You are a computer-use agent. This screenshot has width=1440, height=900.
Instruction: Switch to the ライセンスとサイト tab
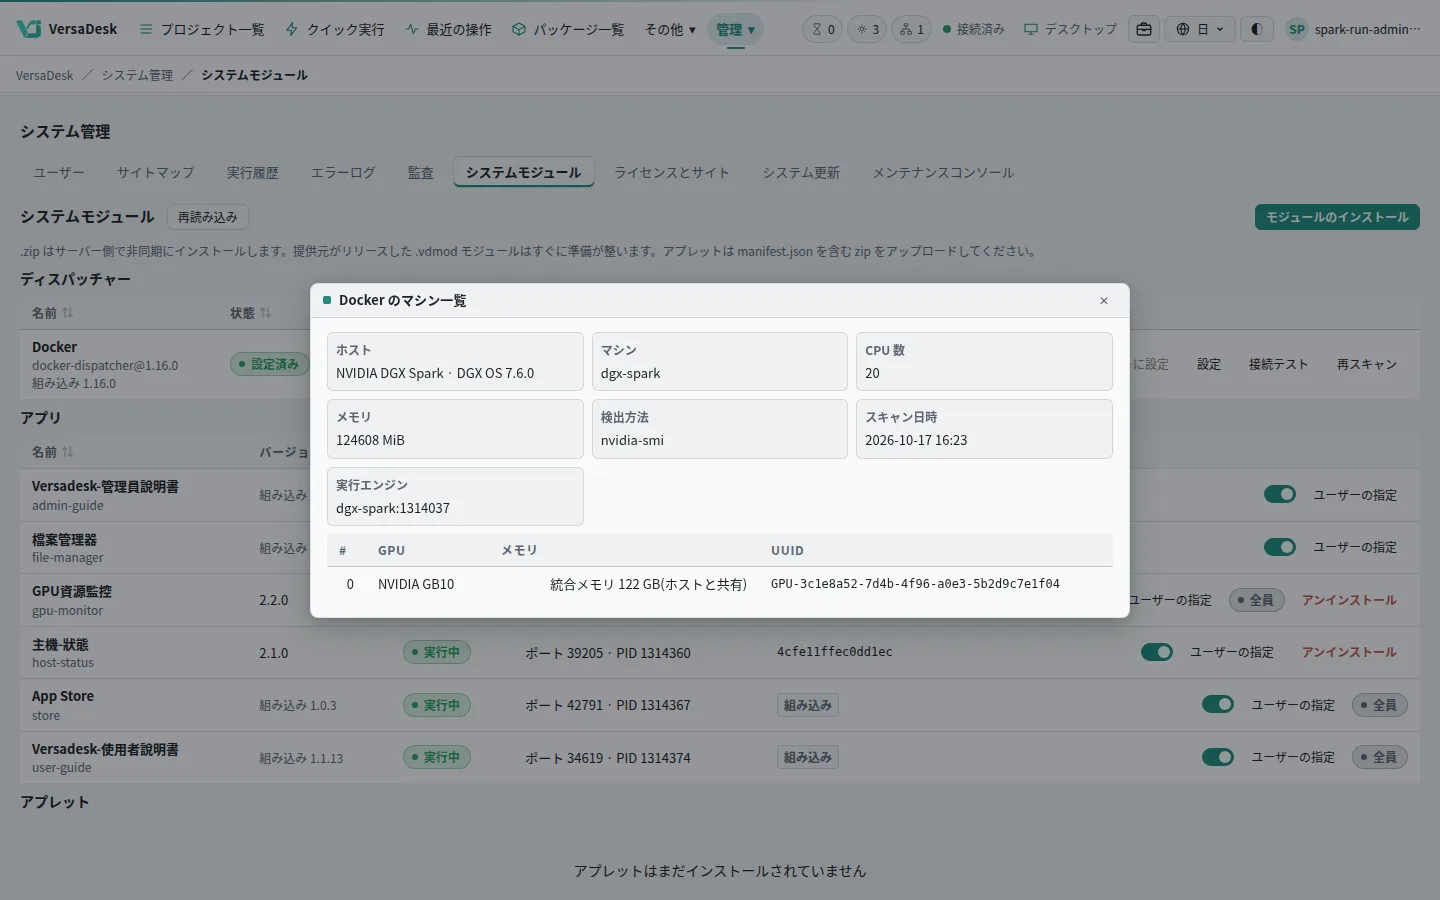coord(672,172)
